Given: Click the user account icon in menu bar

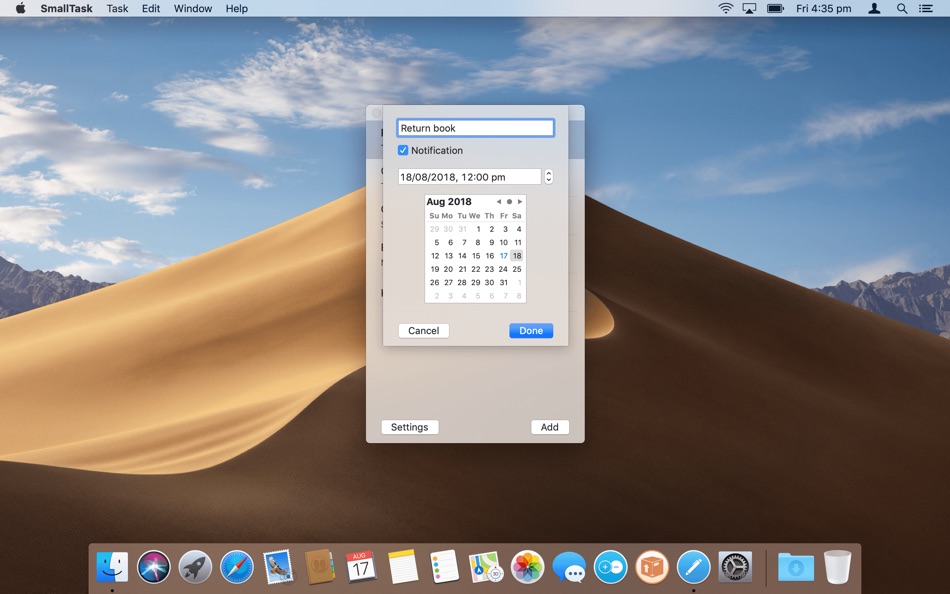Looking at the screenshot, I should (x=874, y=8).
